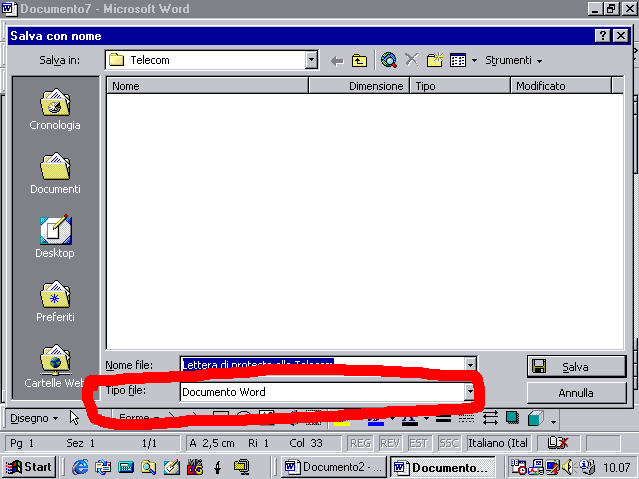
Task: Click the Nome file text field
Action: click(x=322, y=364)
